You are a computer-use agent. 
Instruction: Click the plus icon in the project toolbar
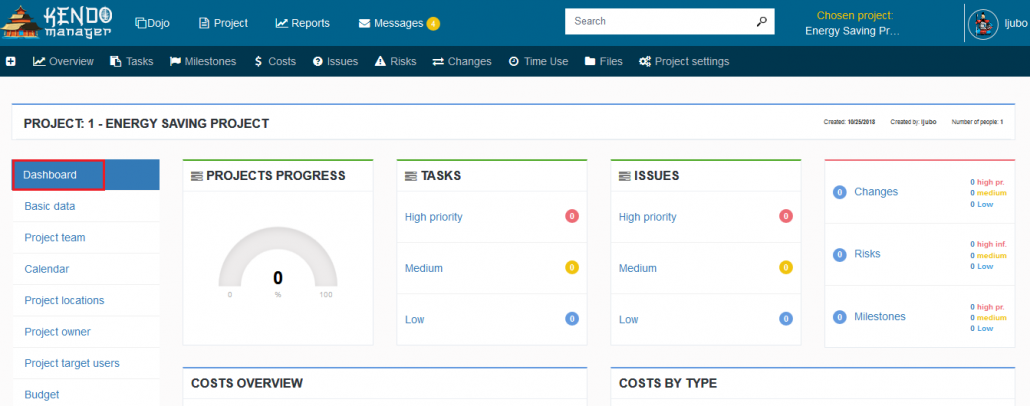[x=11, y=62]
